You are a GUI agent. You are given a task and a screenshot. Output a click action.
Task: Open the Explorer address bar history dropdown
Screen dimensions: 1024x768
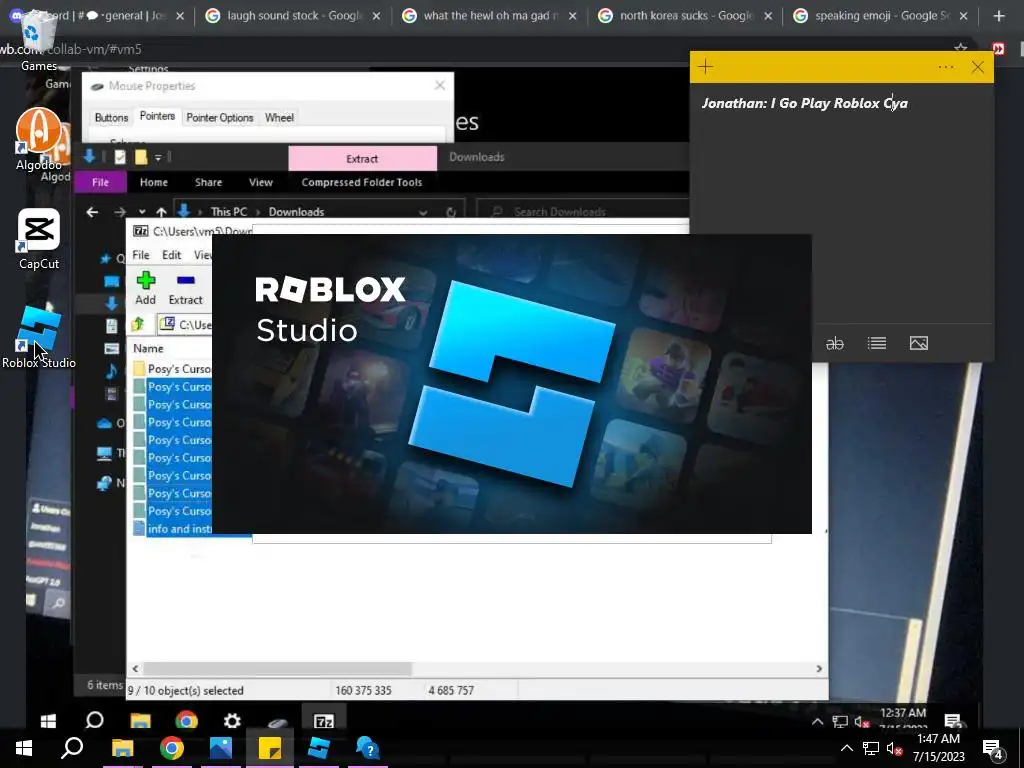[423, 212]
